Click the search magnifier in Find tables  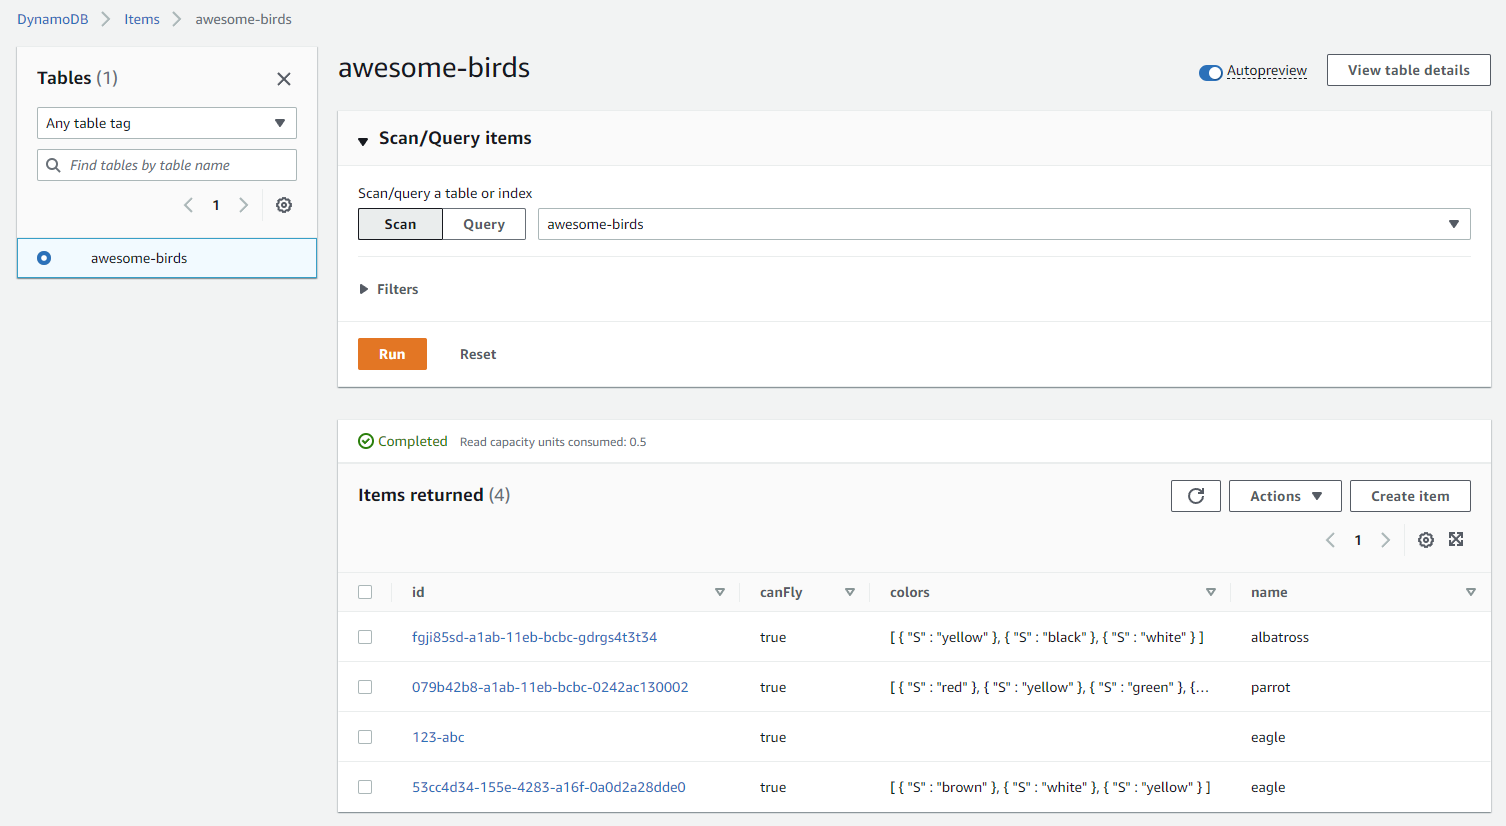click(x=54, y=165)
